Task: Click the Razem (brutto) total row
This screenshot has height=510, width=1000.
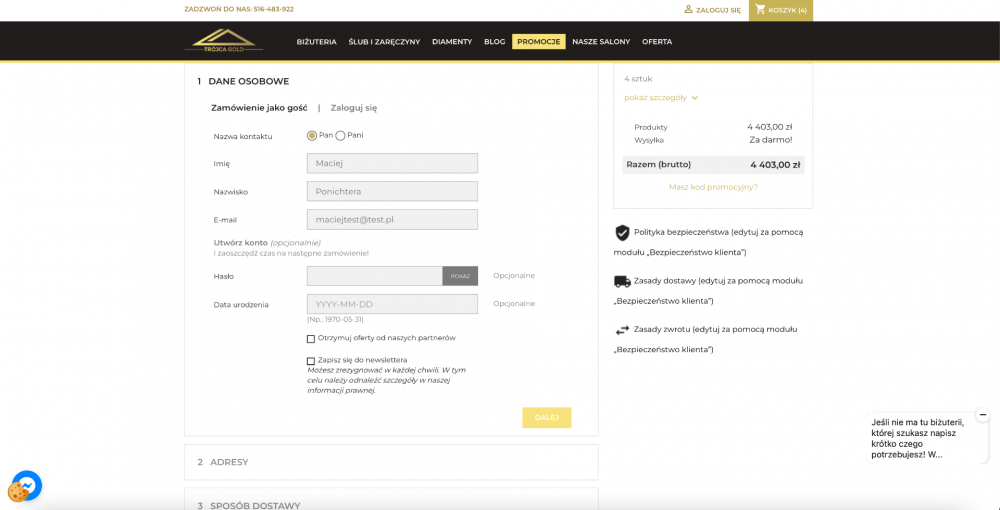Action: [713, 164]
